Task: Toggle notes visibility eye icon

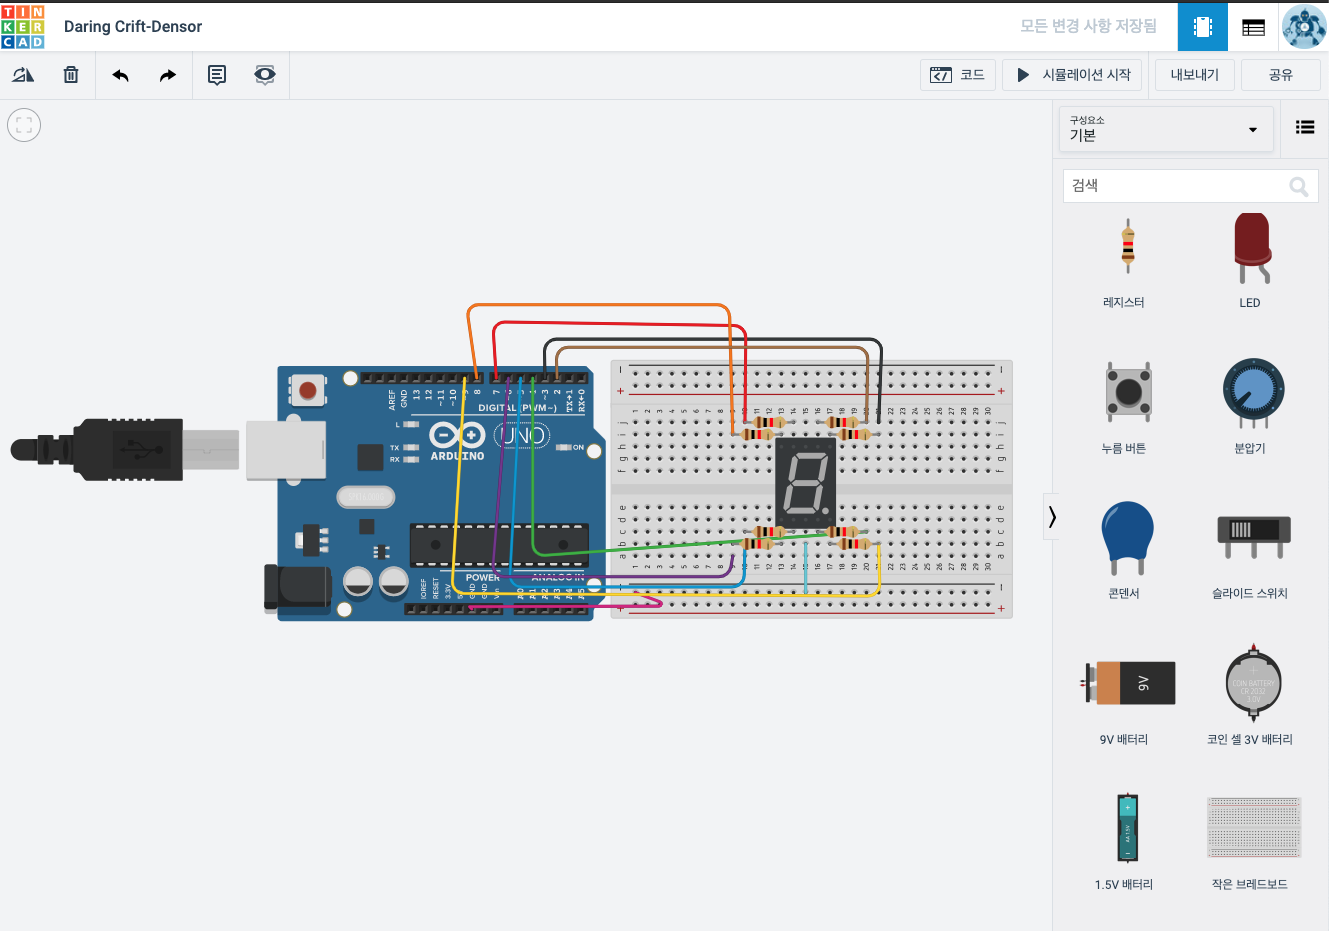Action: [x=264, y=75]
